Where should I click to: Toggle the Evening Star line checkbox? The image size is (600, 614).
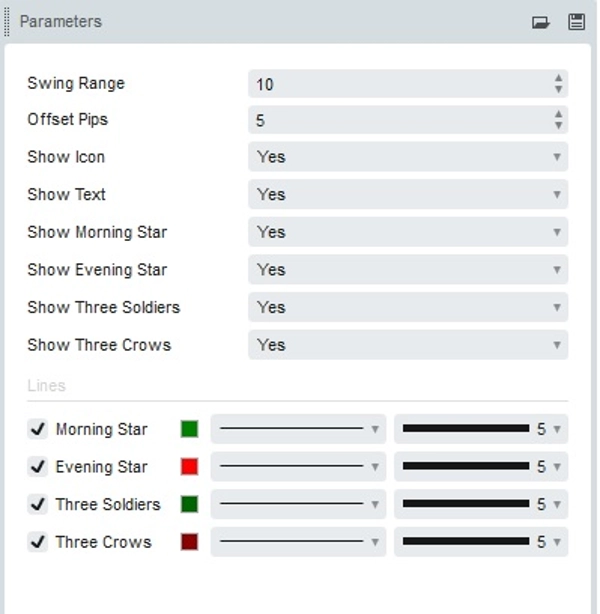pyautogui.click(x=38, y=467)
